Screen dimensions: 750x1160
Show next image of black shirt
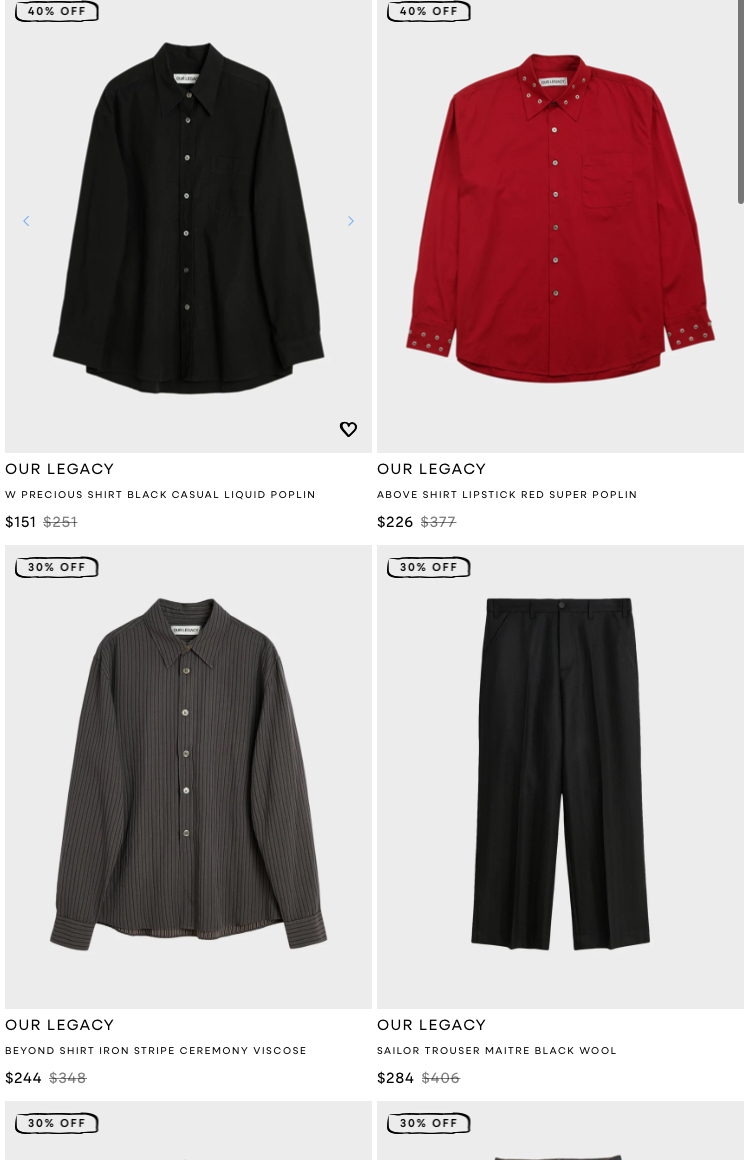point(351,221)
